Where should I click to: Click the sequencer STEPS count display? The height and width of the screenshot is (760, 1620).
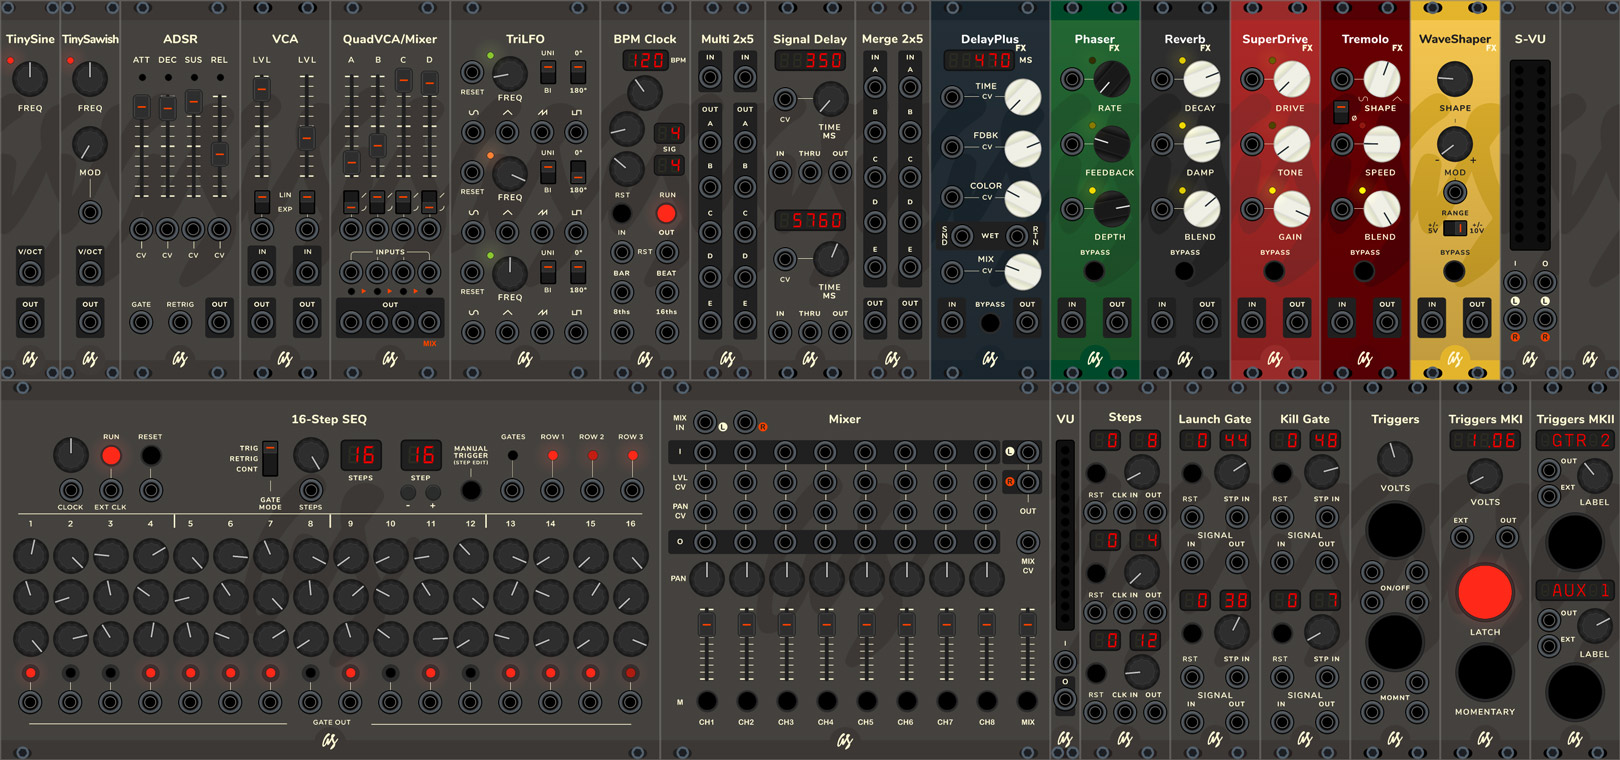pos(361,455)
